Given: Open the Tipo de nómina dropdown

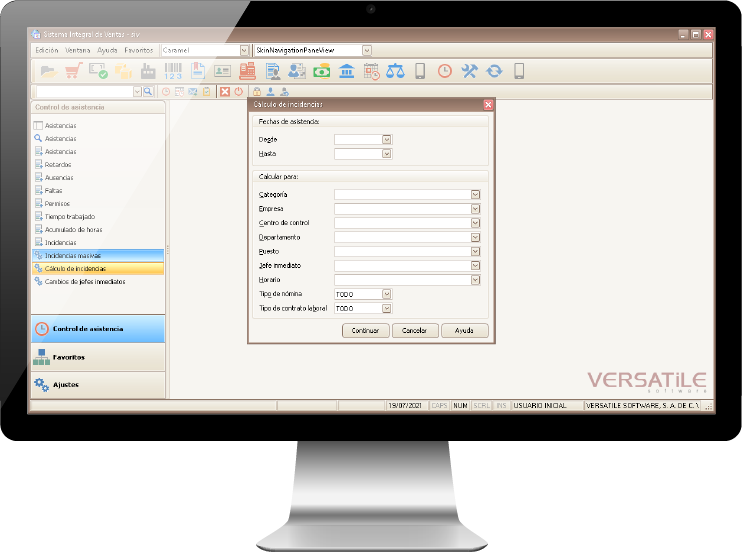Looking at the screenshot, I should tap(387, 294).
